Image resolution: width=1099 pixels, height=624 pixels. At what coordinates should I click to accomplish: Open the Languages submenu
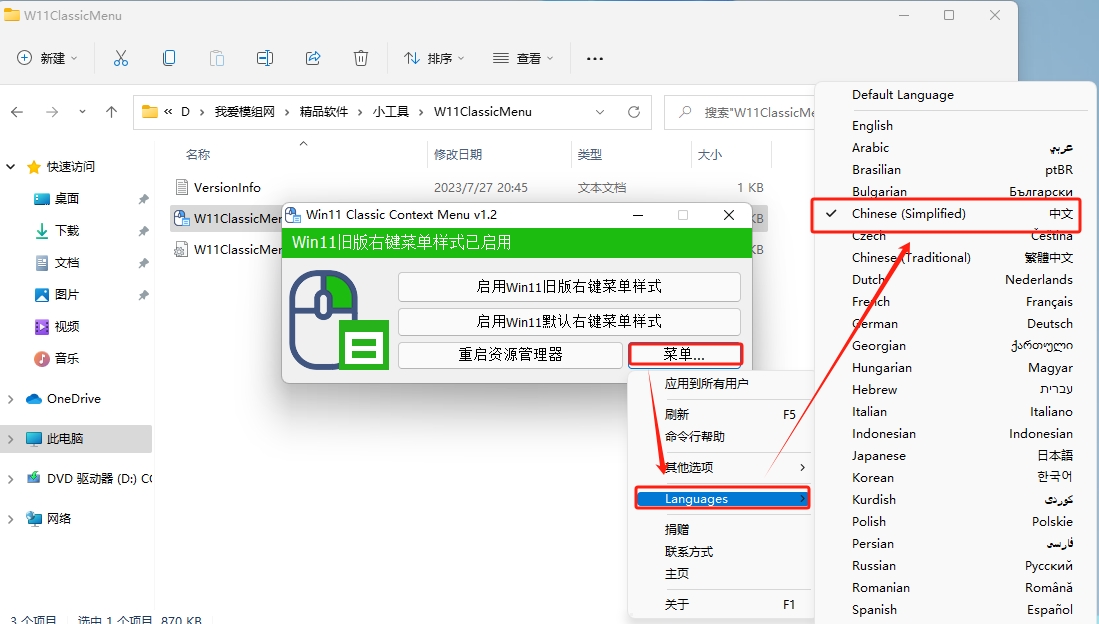(x=722, y=498)
